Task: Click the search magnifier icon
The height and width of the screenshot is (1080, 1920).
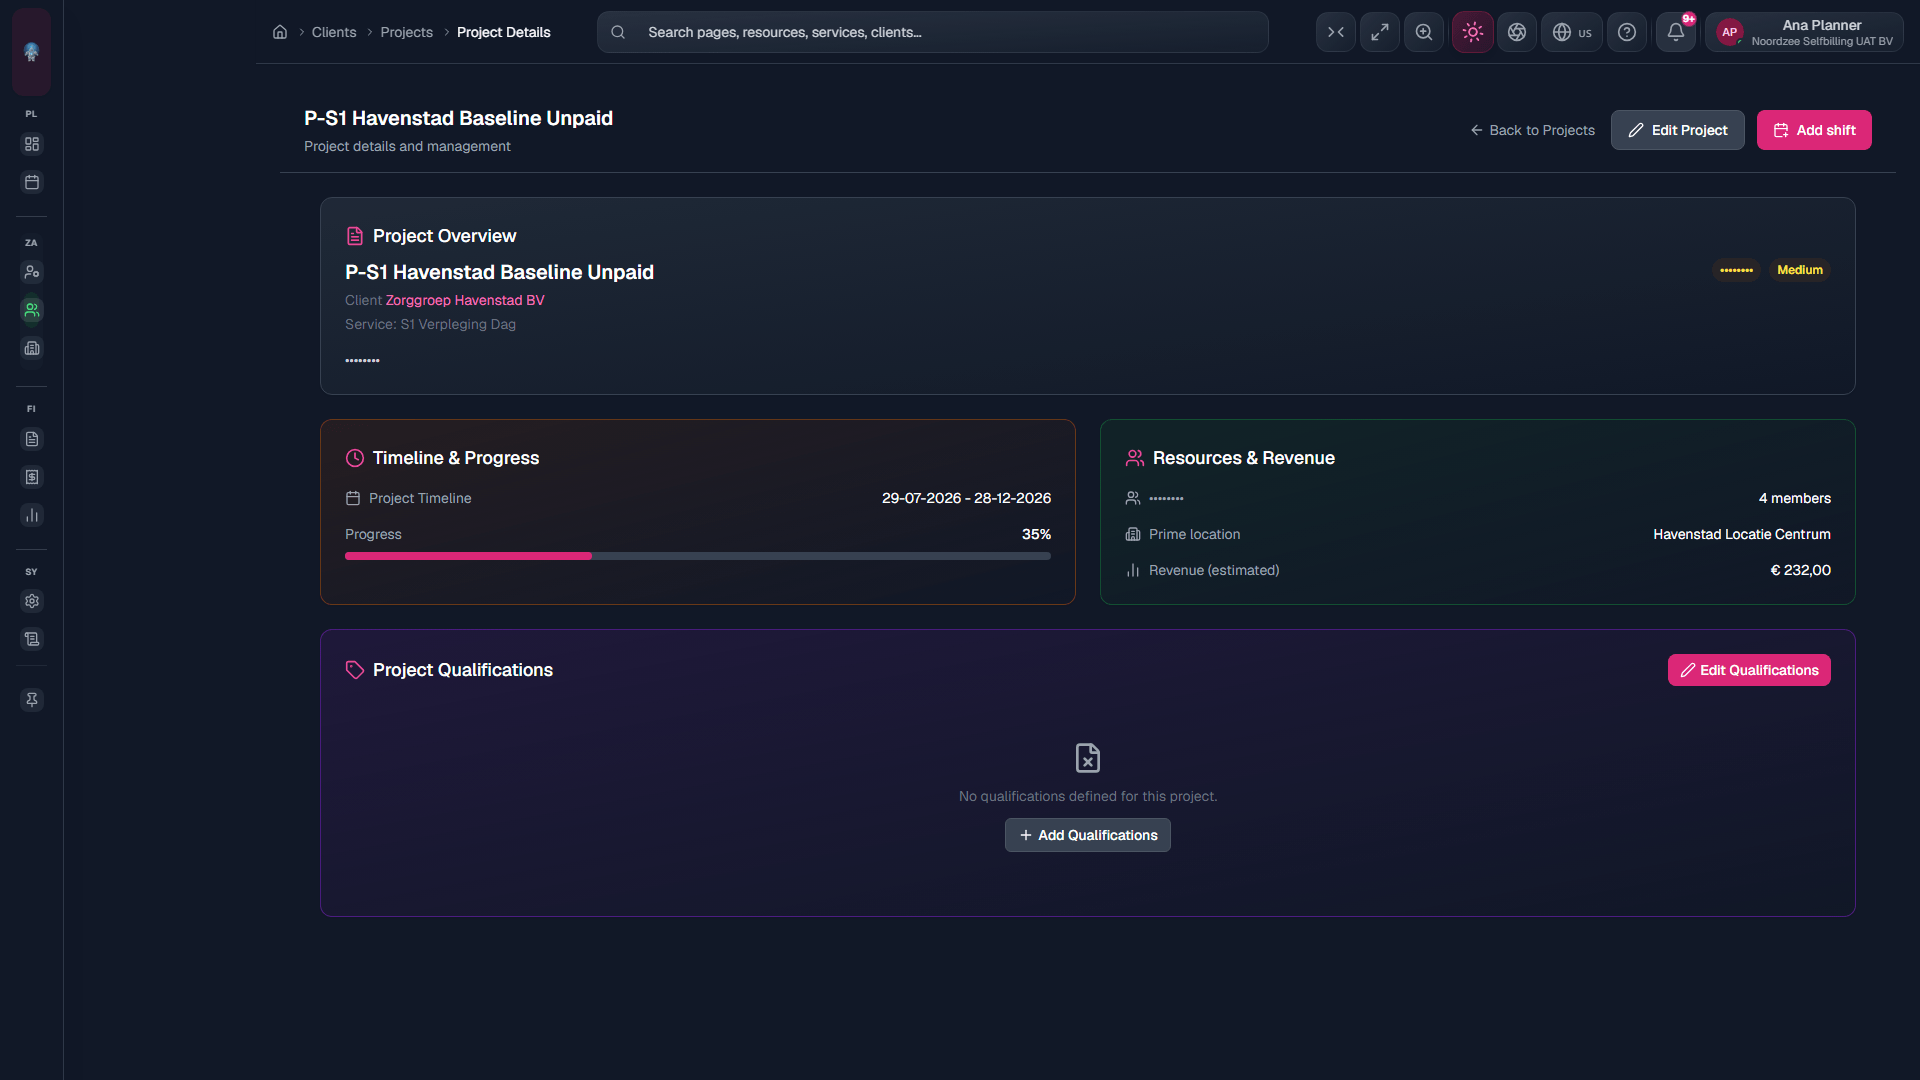Action: coord(618,32)
